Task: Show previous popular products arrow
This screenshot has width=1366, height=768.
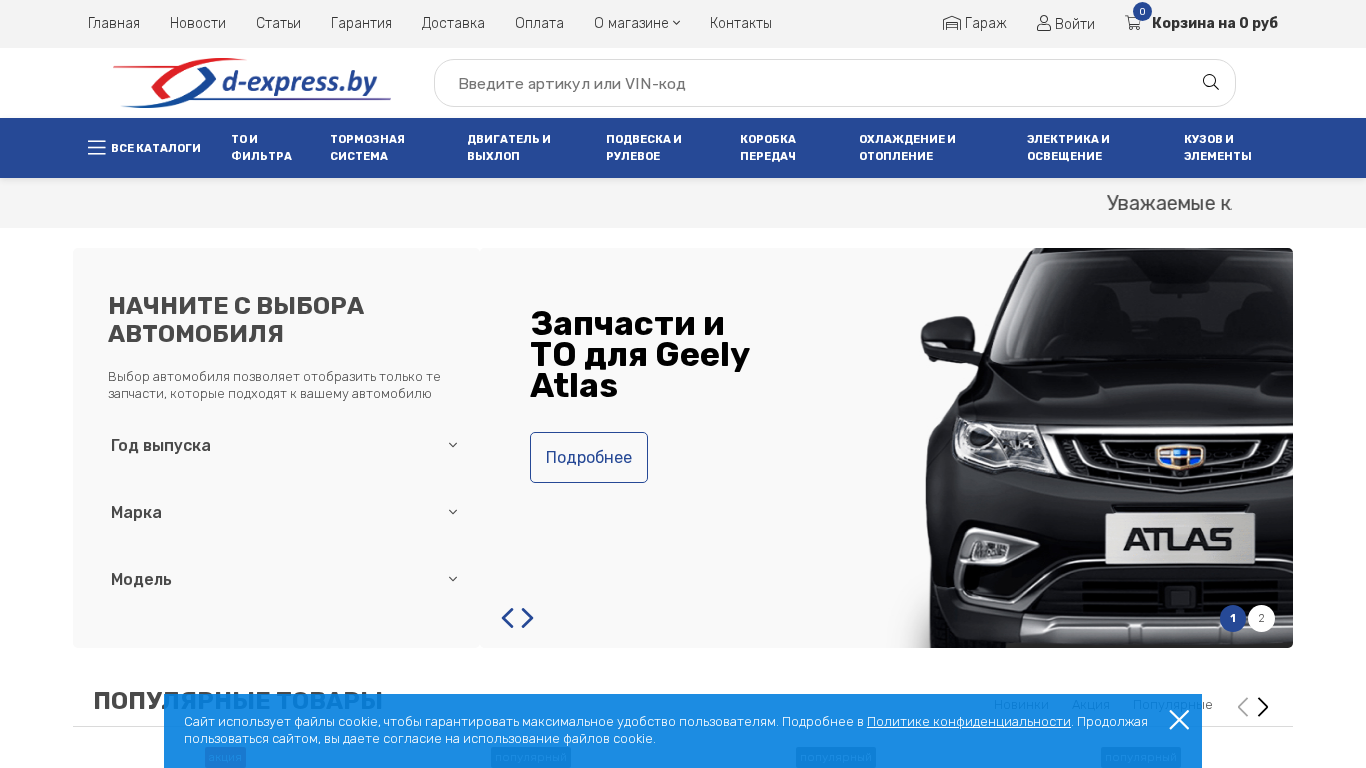Action: tap(1243, 707)
